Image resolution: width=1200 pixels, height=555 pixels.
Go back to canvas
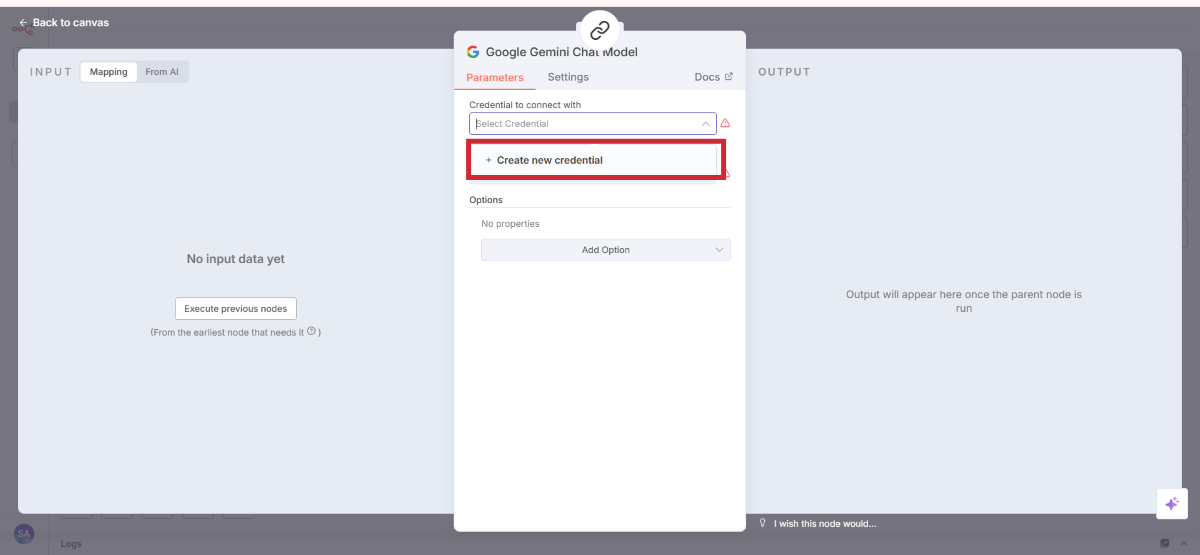click(x=64, y=22)
